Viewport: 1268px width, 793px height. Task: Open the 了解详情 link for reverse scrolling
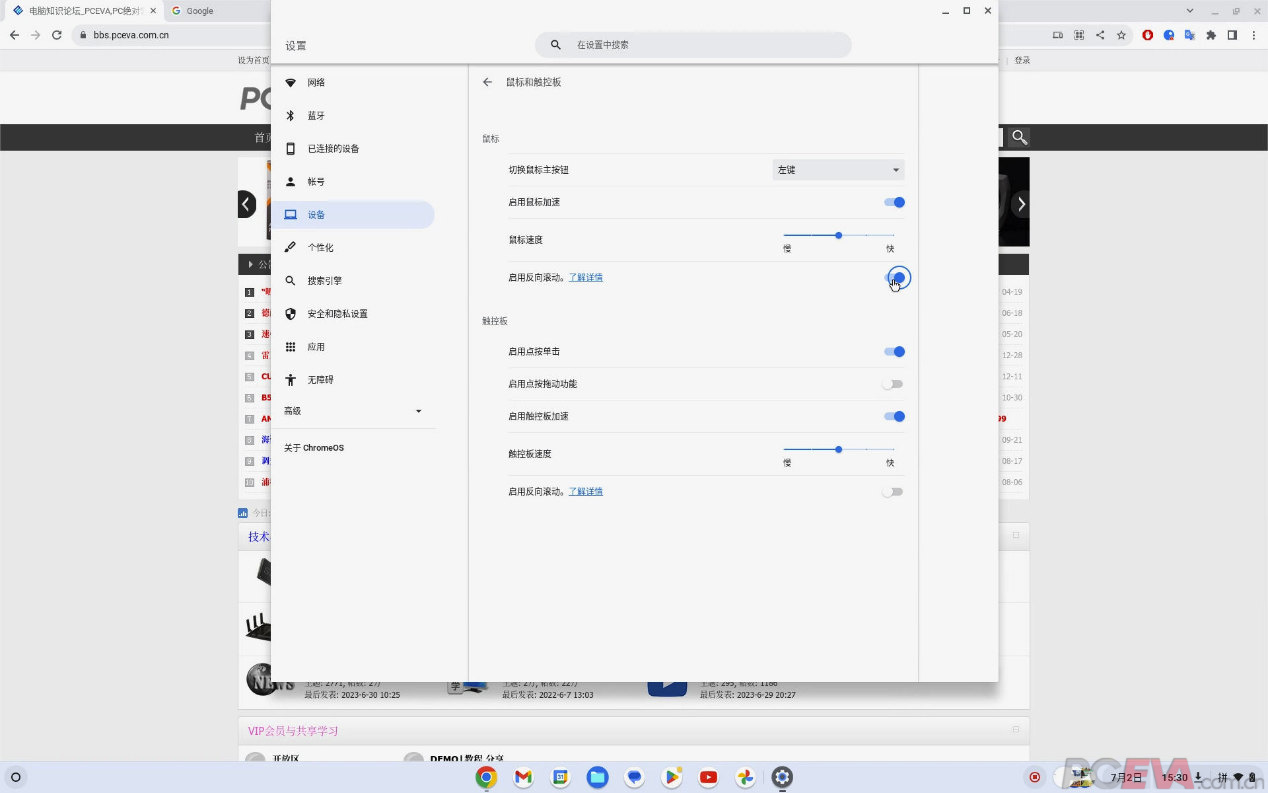tap(586, 277)
